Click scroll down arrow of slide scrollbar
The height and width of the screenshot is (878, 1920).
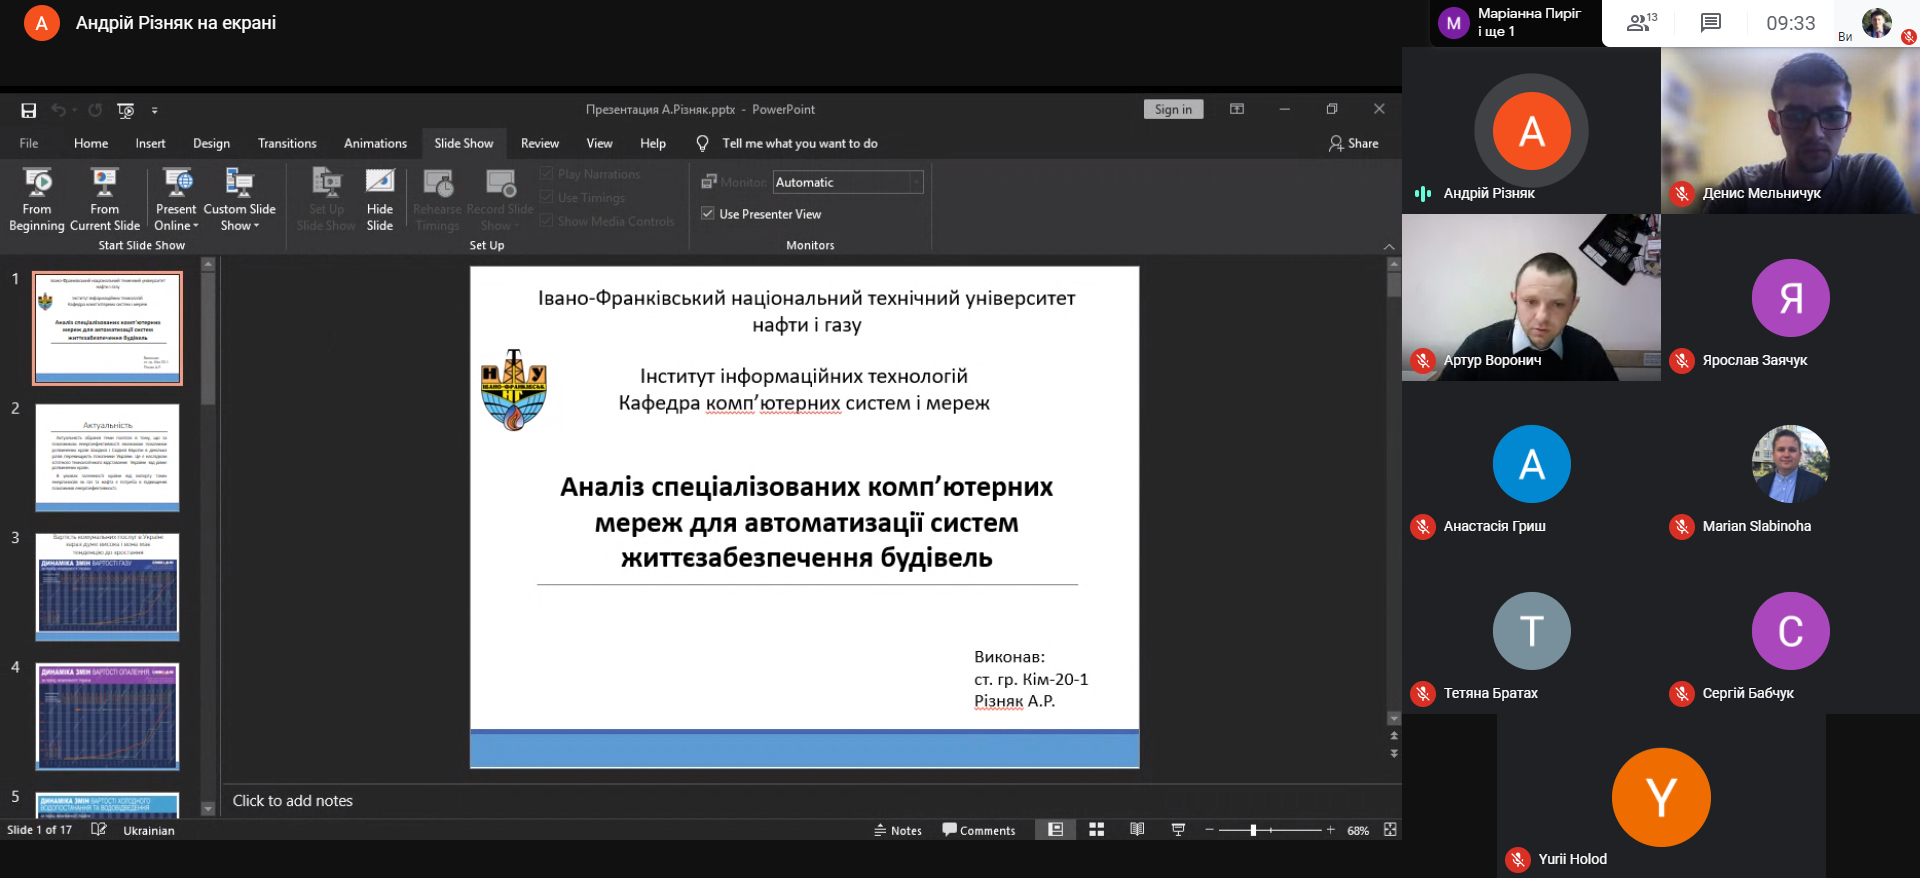tap(1394, 718)
